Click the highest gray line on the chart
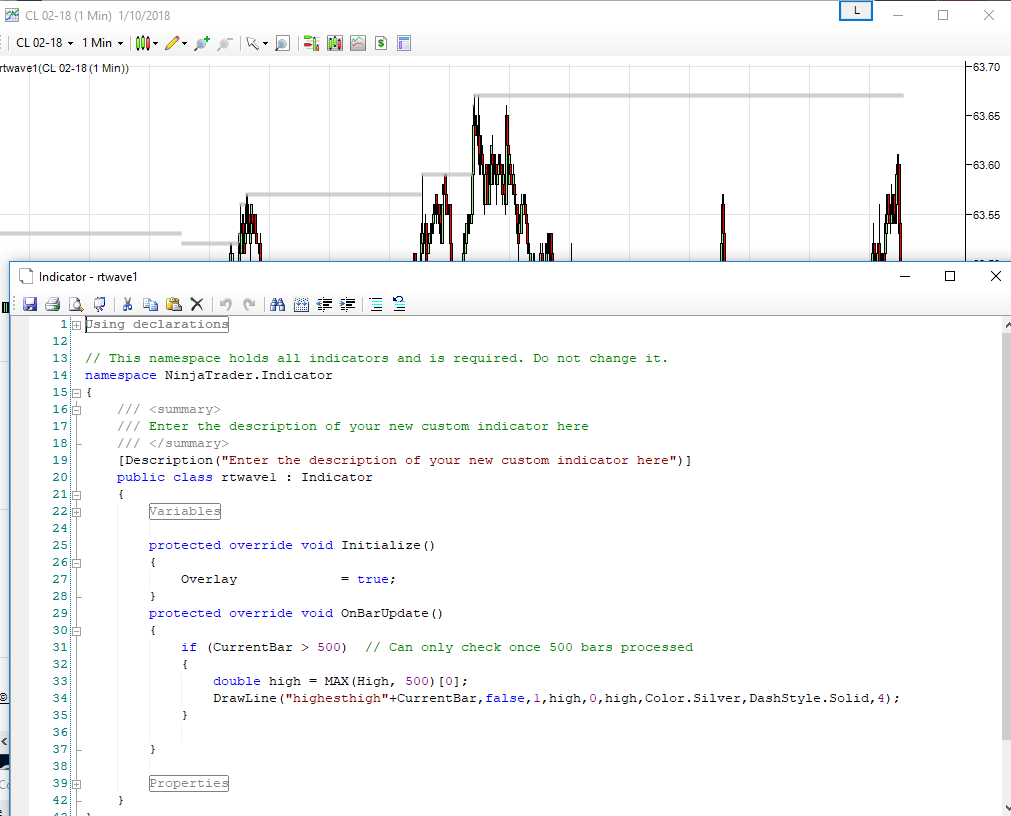This screenshot has width=1011, height=816. [689, 95]
